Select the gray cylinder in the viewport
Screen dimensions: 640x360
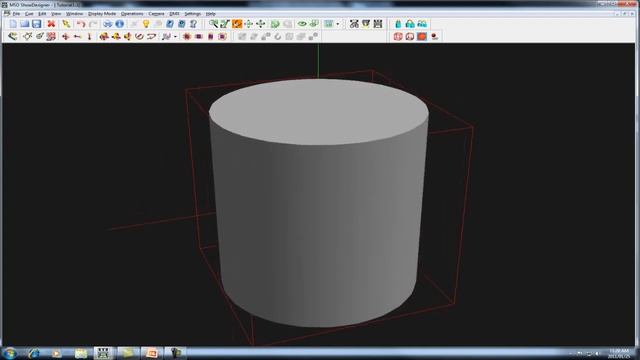point(318,203)
